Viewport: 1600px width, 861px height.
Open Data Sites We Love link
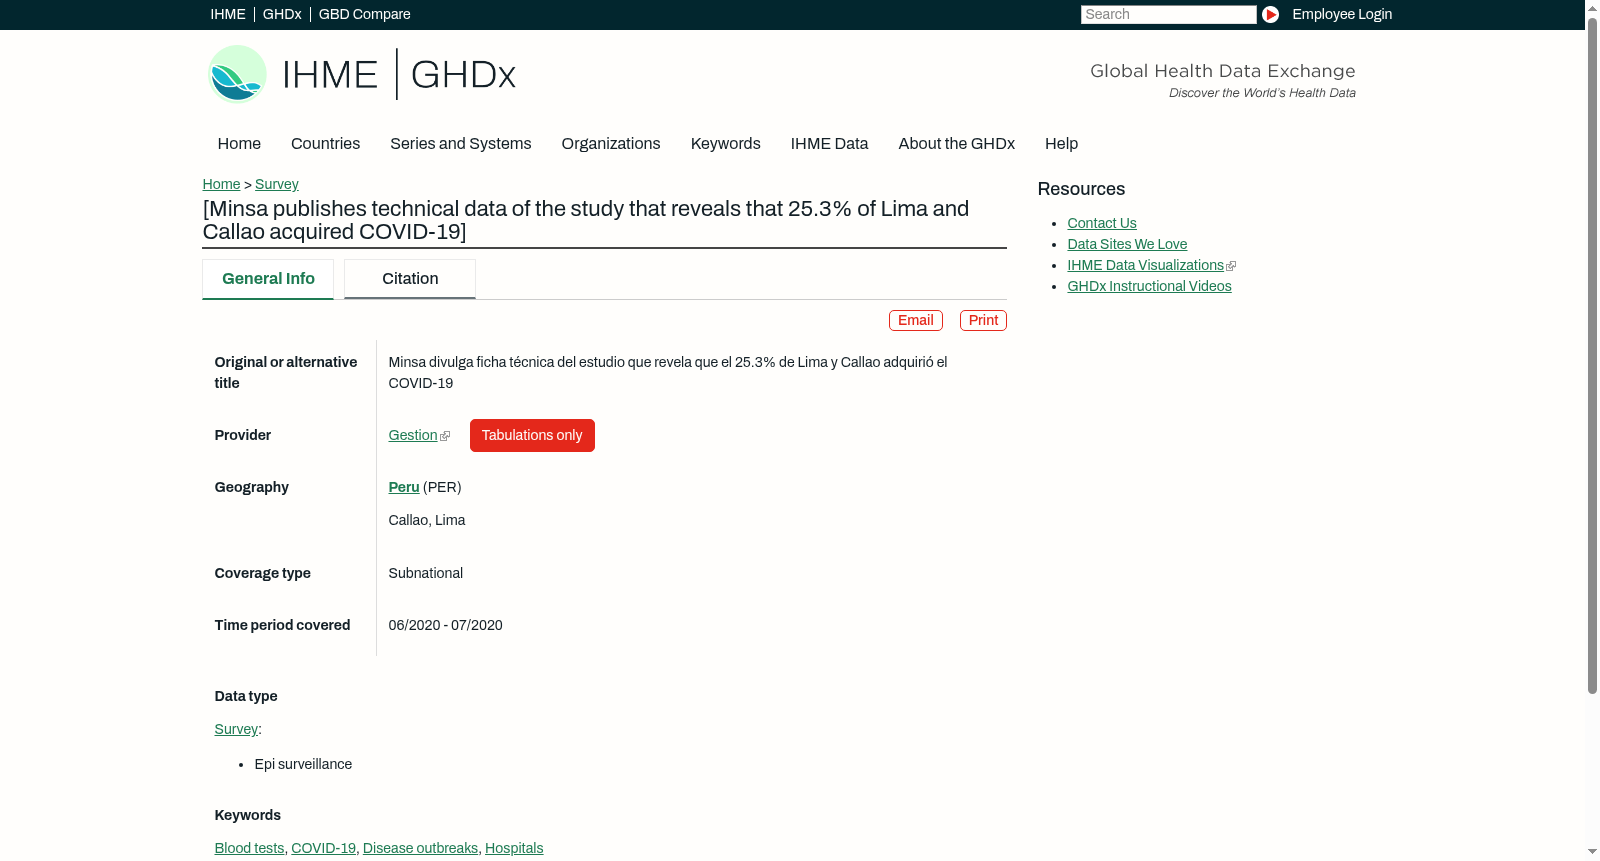point(1127,244)
